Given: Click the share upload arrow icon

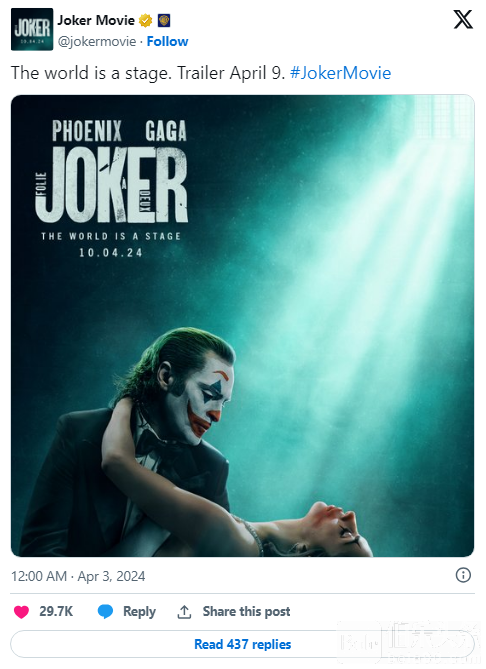Looking at the screenshot, I should click(184, 612).
